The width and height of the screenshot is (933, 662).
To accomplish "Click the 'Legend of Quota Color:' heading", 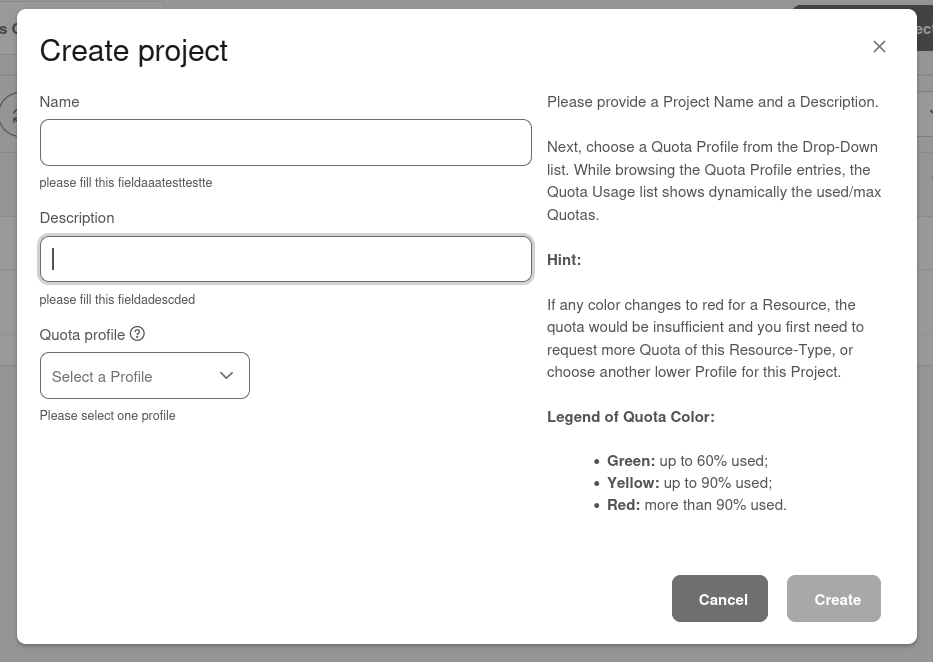I will coord(630,417).
